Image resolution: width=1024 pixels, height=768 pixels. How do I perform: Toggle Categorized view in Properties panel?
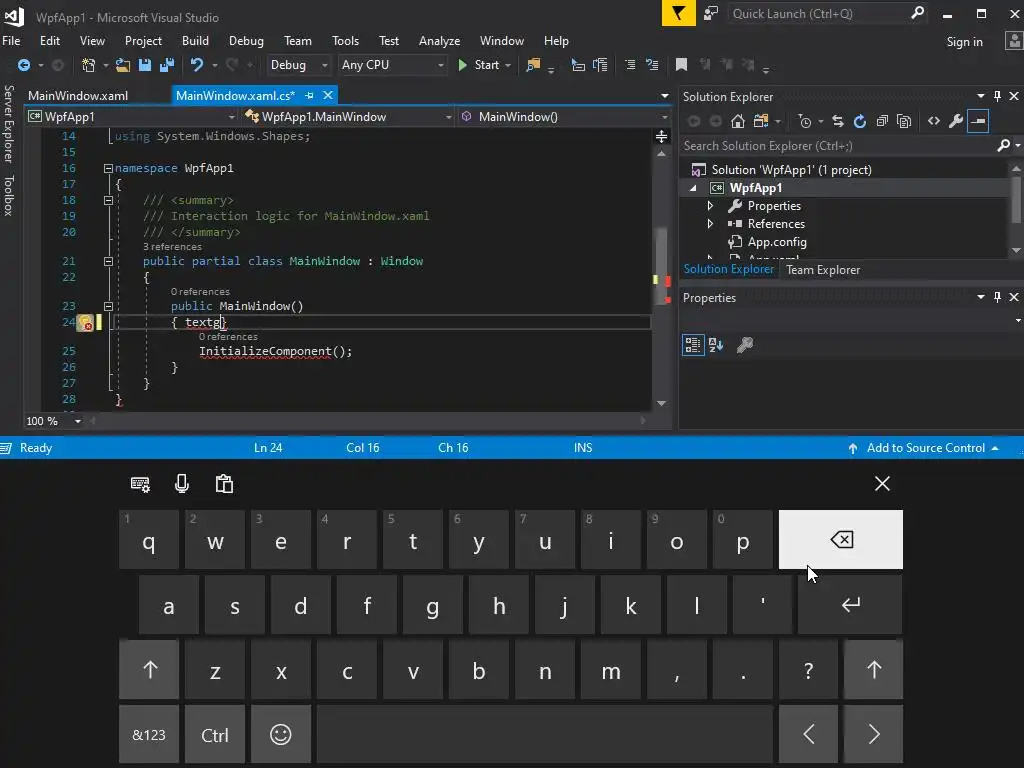point(693,344)
